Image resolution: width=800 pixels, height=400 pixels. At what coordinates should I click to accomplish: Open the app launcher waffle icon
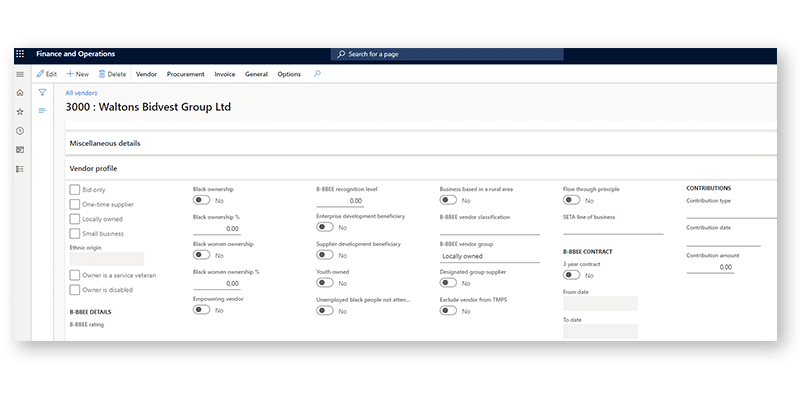pos(20,54)
